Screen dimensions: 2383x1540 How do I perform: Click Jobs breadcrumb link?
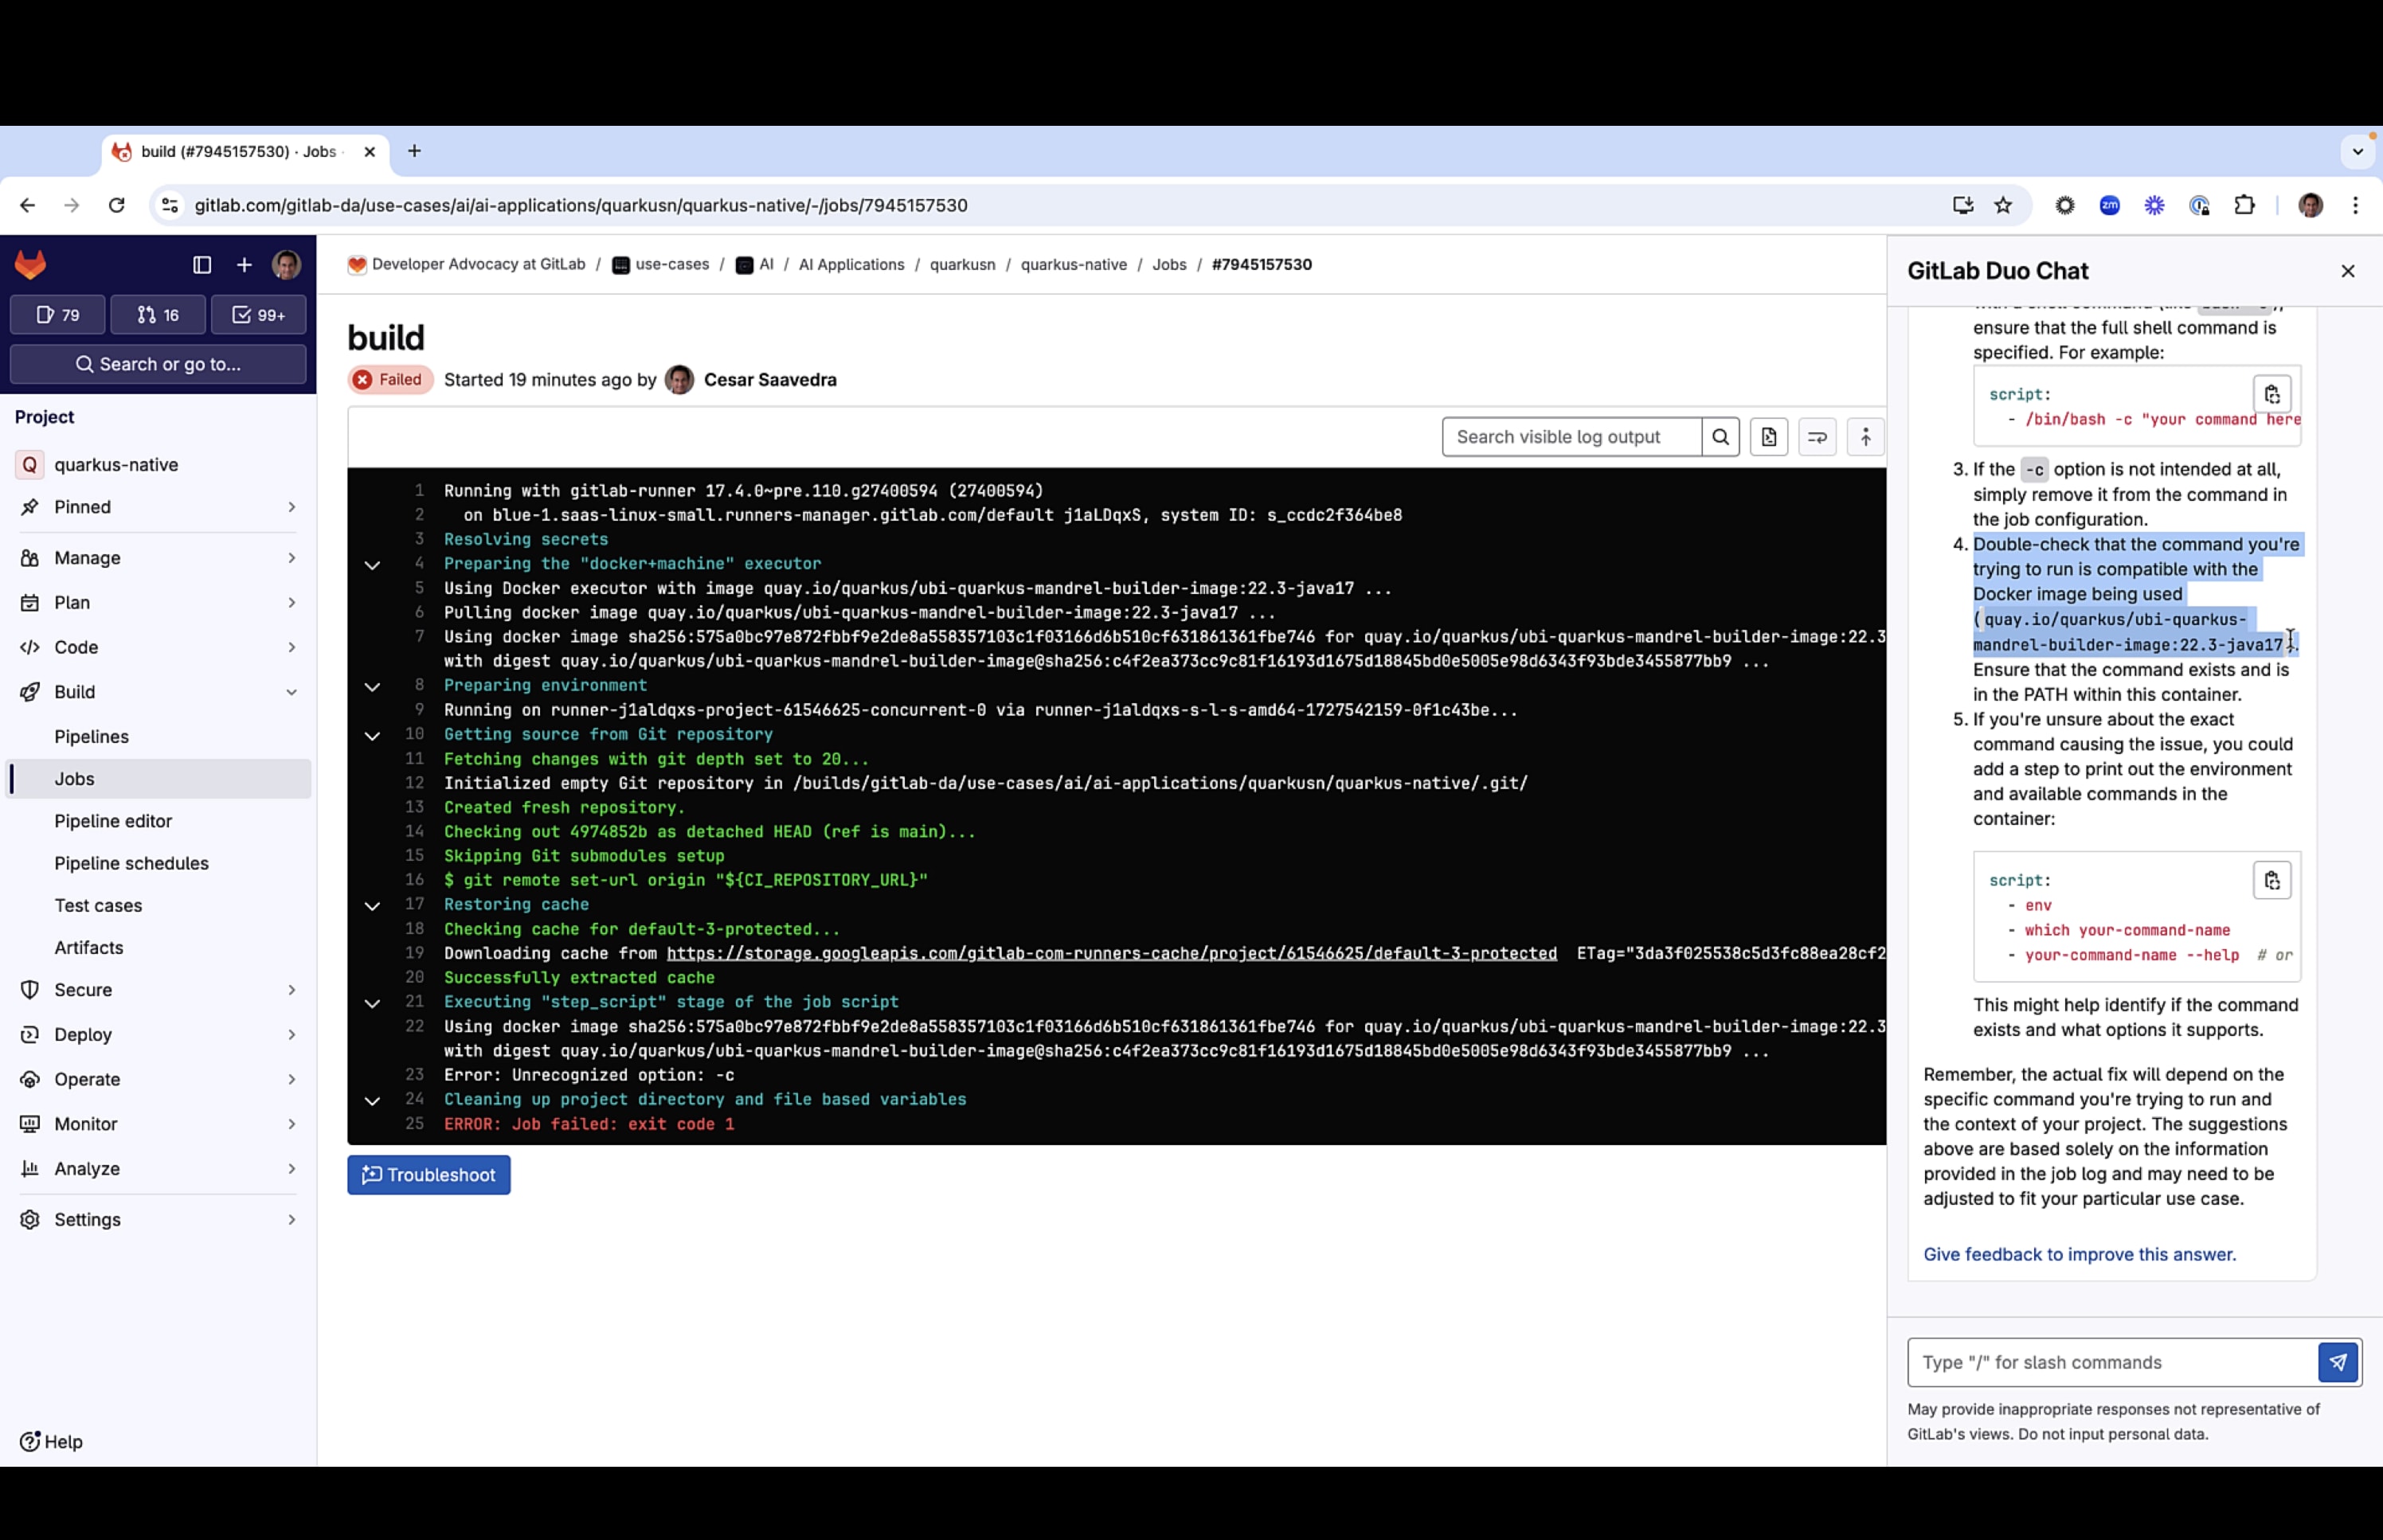tap(1169, 265)
